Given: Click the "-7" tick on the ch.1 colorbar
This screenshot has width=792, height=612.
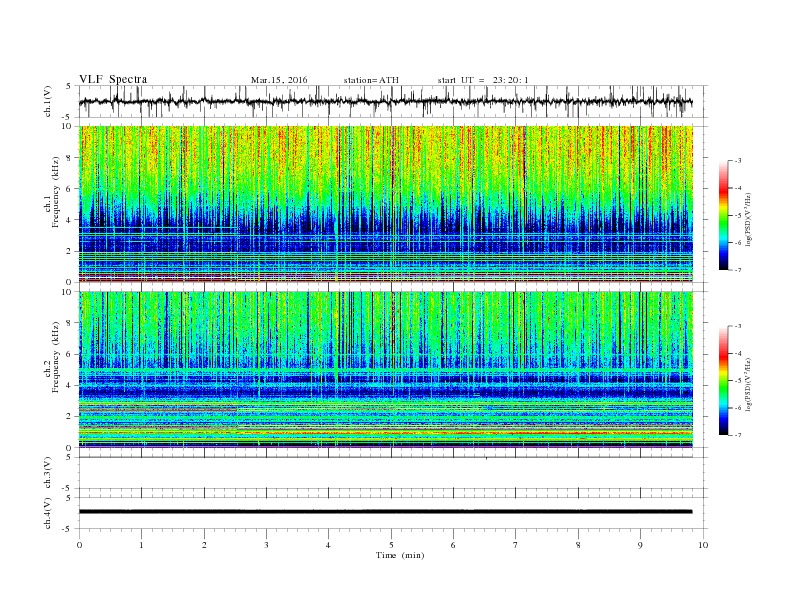Looking at the screenshot, I should point(737,270).
